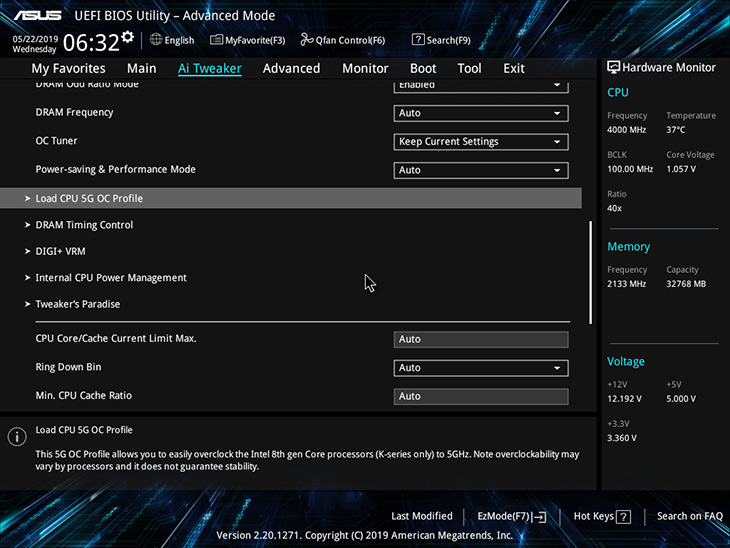Open Power-saving & Performance Mode dropdown
This screenshot has height=548, width=730.
click(480, 170)
